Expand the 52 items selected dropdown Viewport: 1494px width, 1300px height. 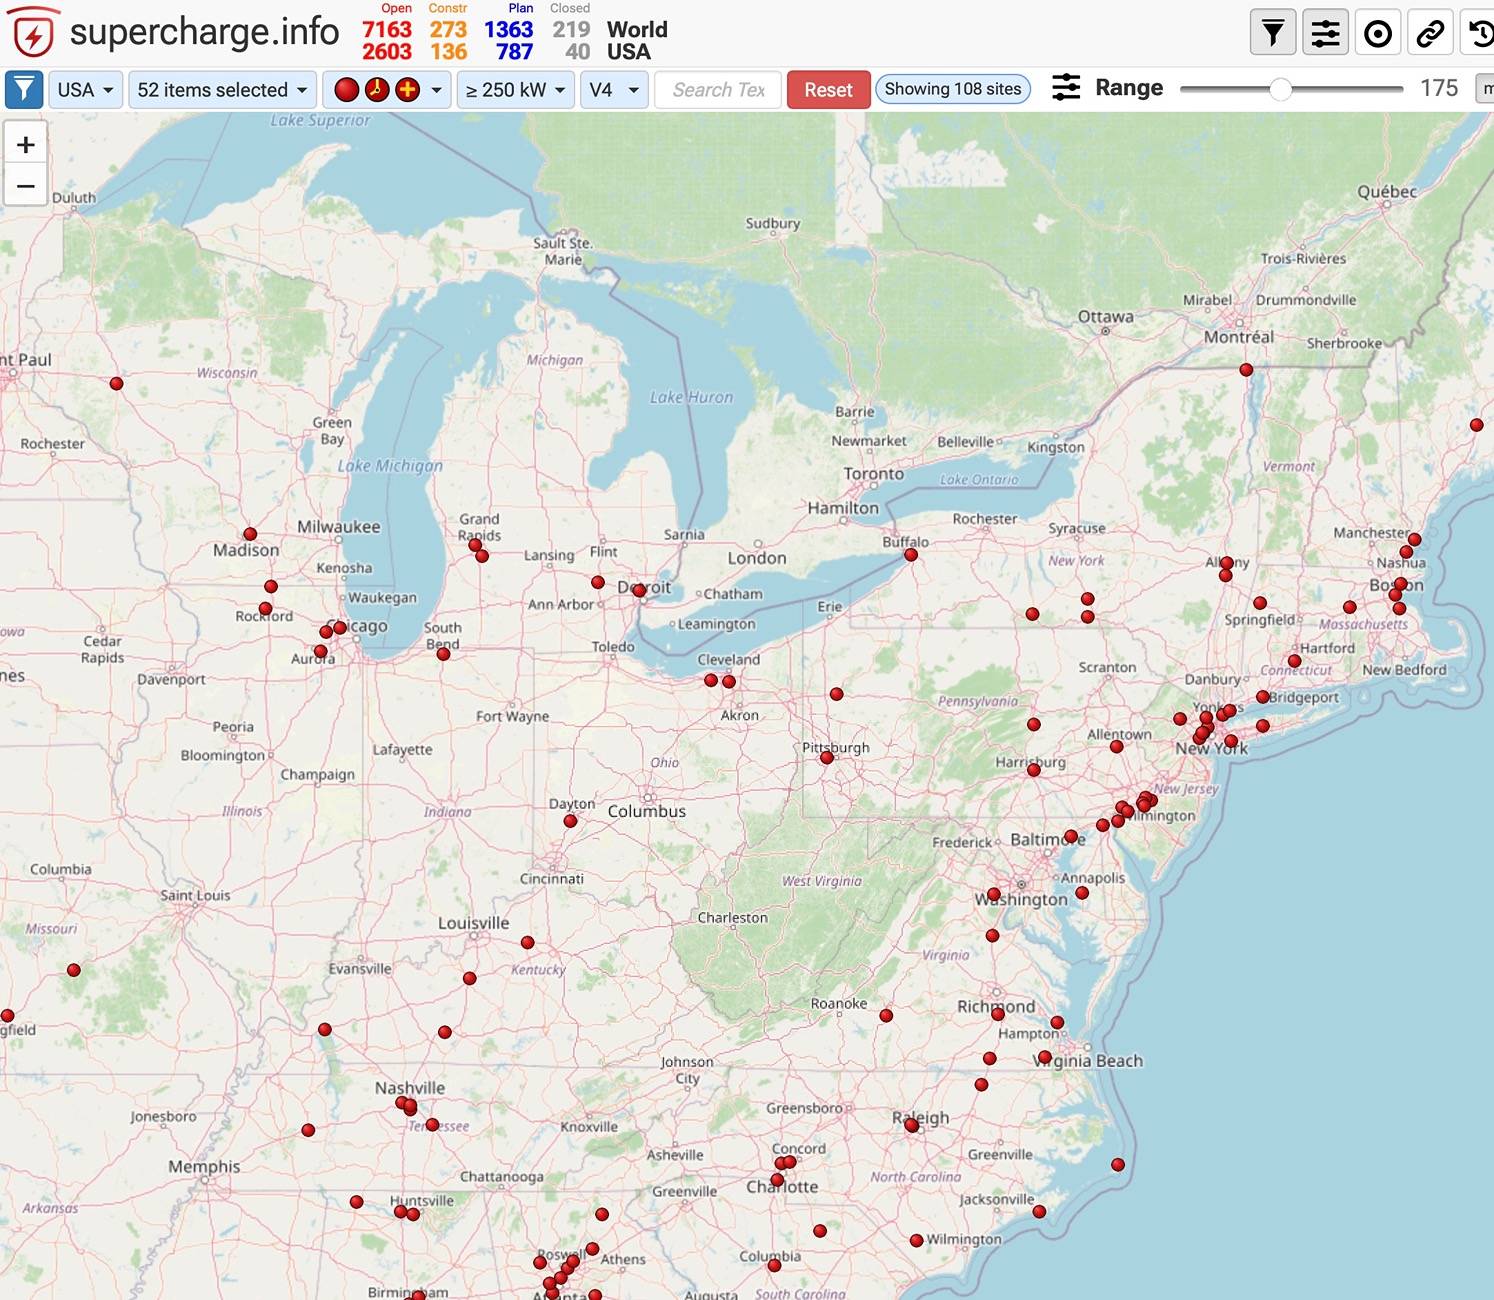221,89
